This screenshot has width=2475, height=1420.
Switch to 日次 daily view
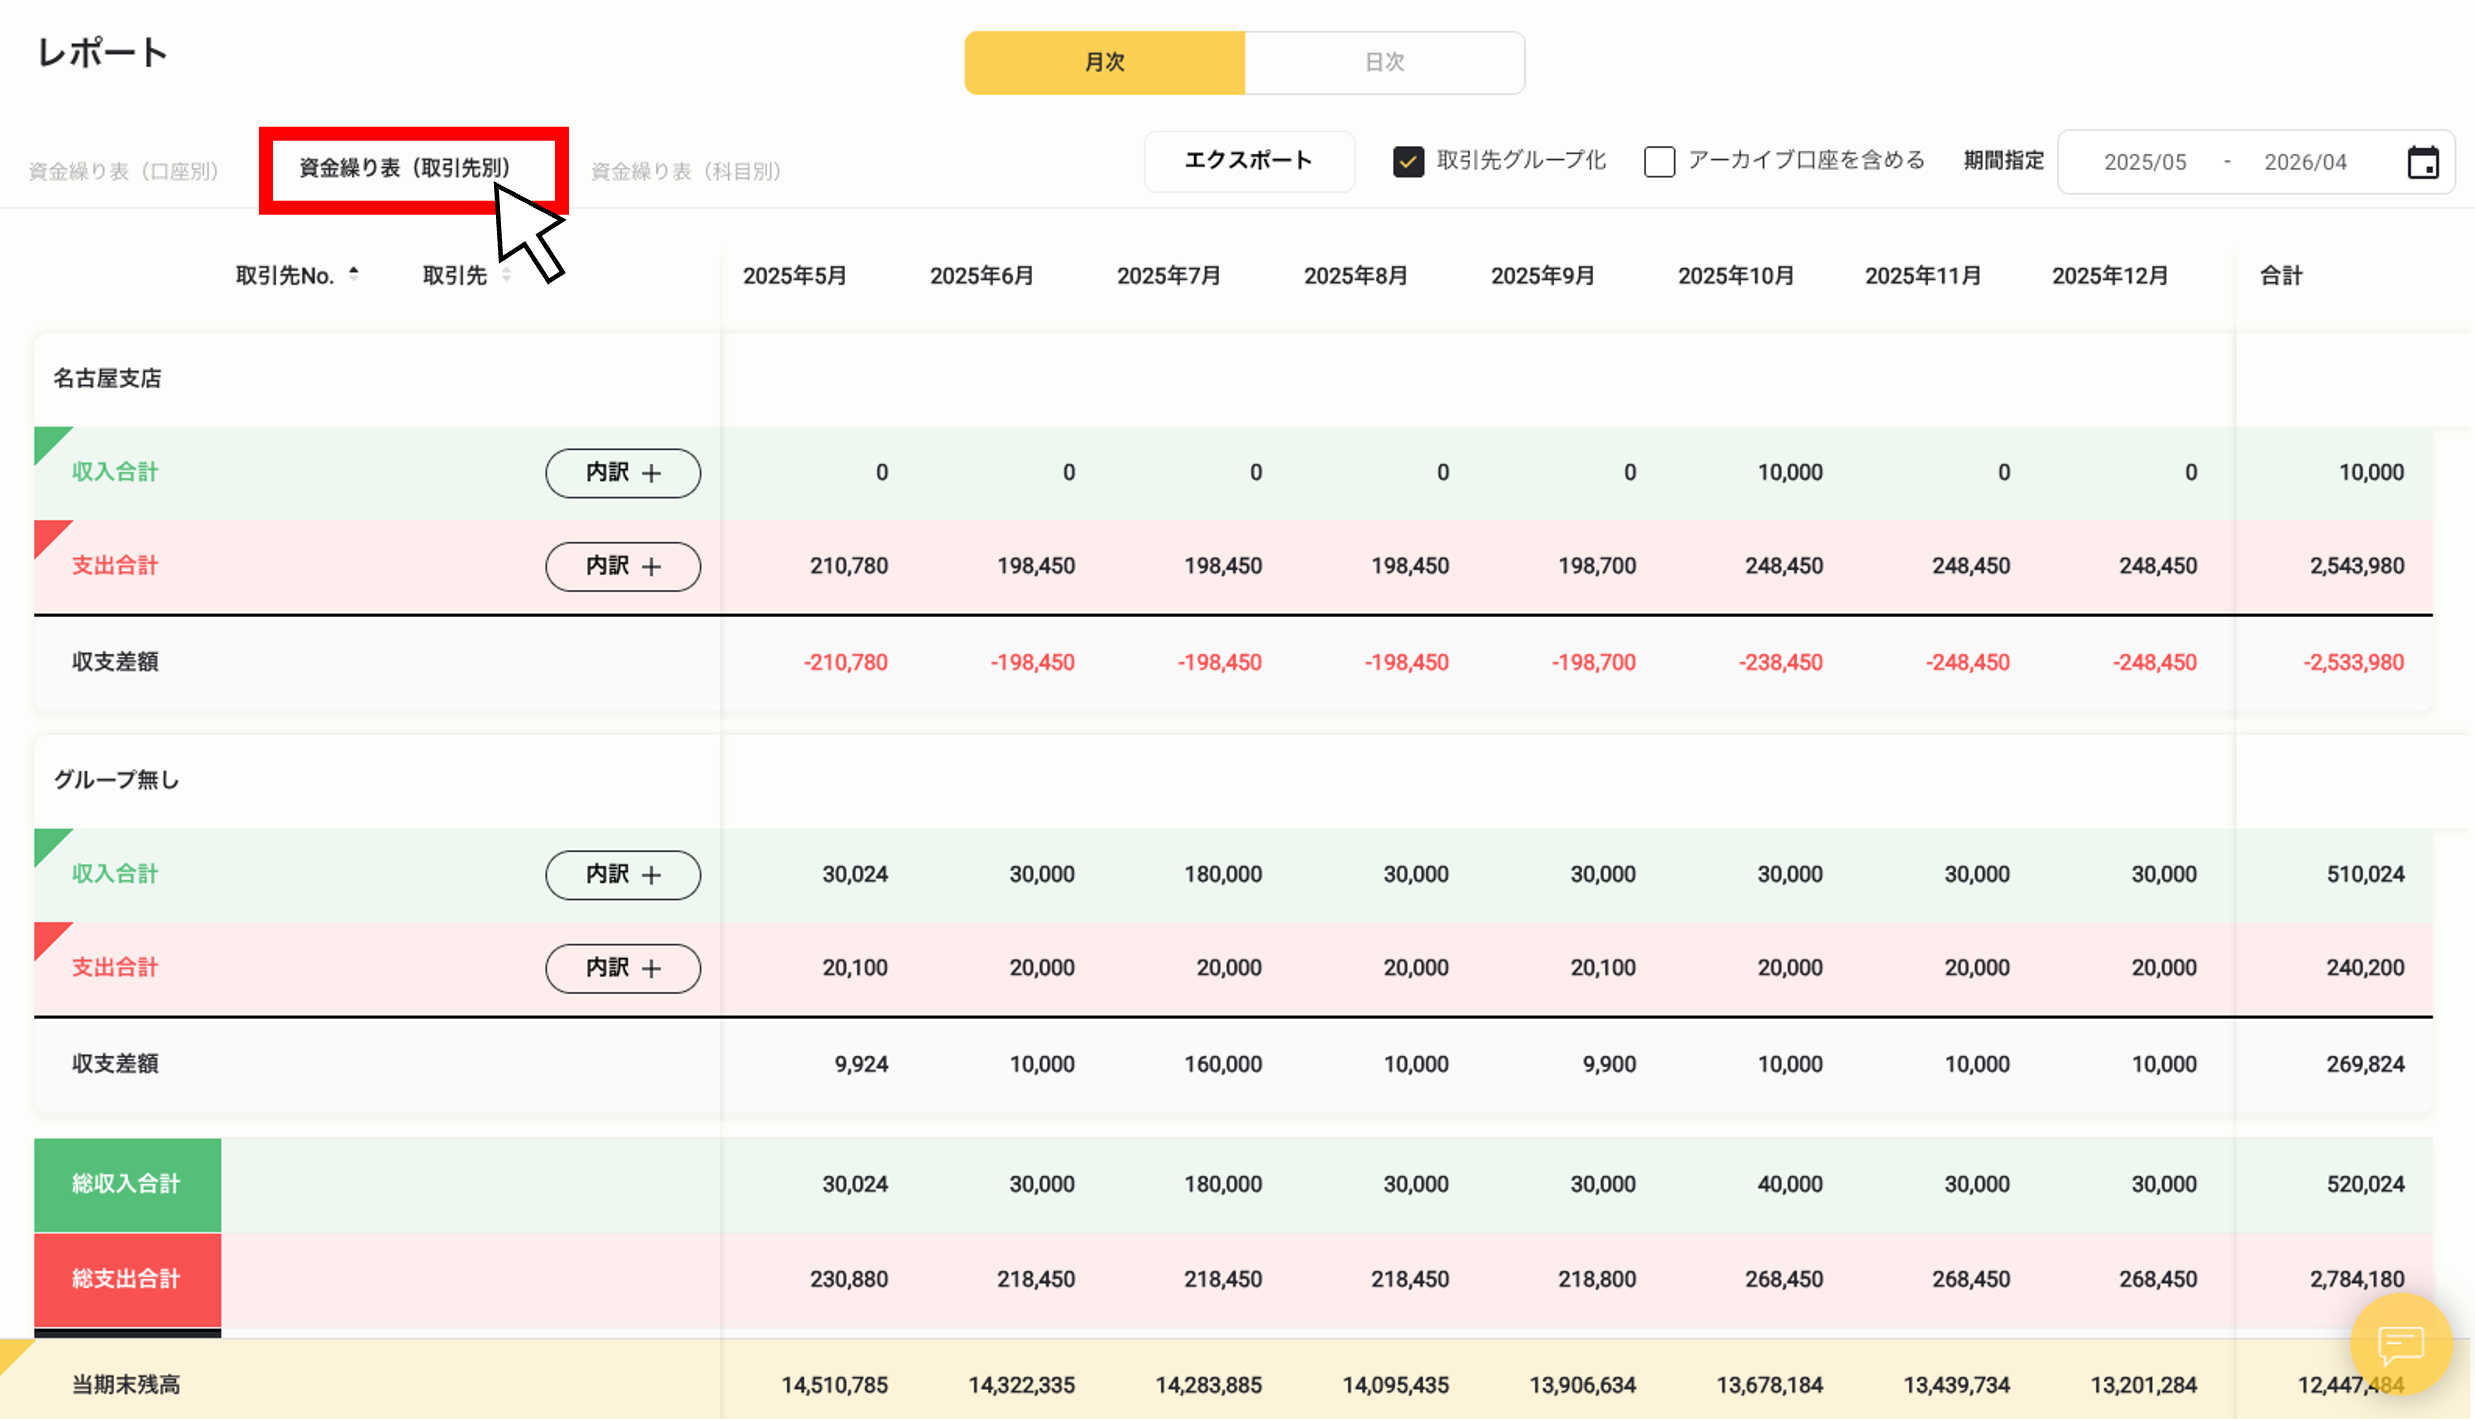click(x=1385, y=62)
